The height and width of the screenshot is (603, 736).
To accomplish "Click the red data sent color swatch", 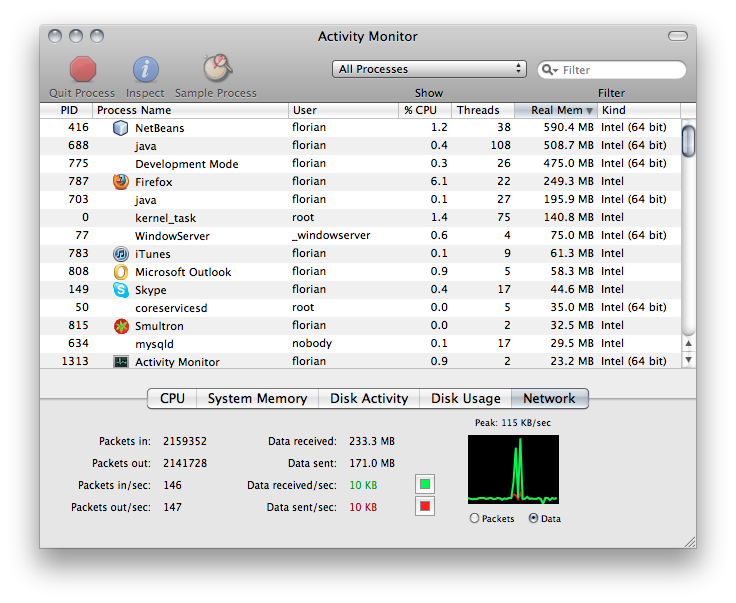I will (x=425, y=507).
